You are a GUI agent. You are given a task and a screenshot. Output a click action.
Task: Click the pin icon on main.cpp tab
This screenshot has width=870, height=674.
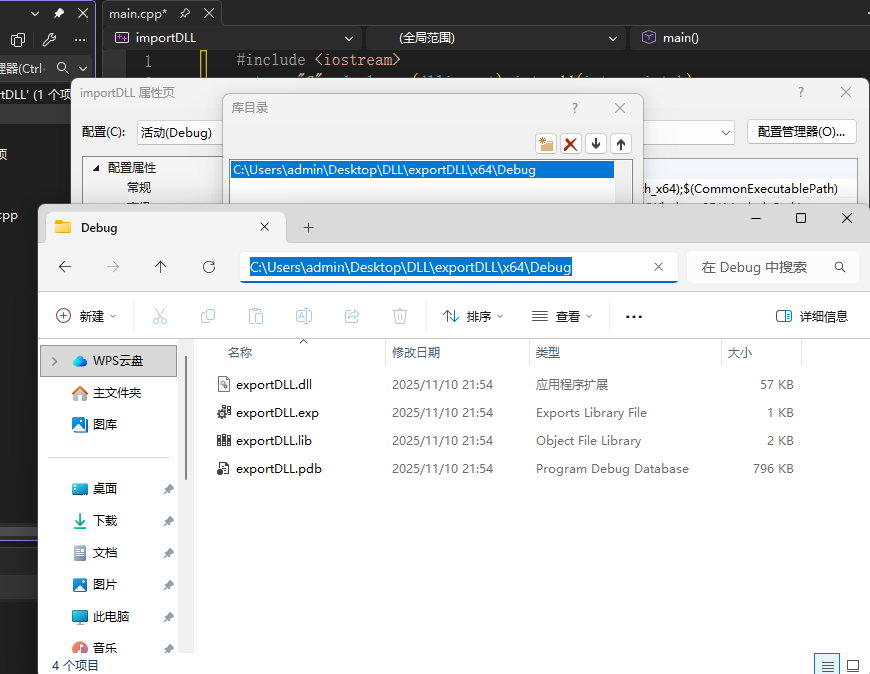pyautogui.click(x=185, y=13)
